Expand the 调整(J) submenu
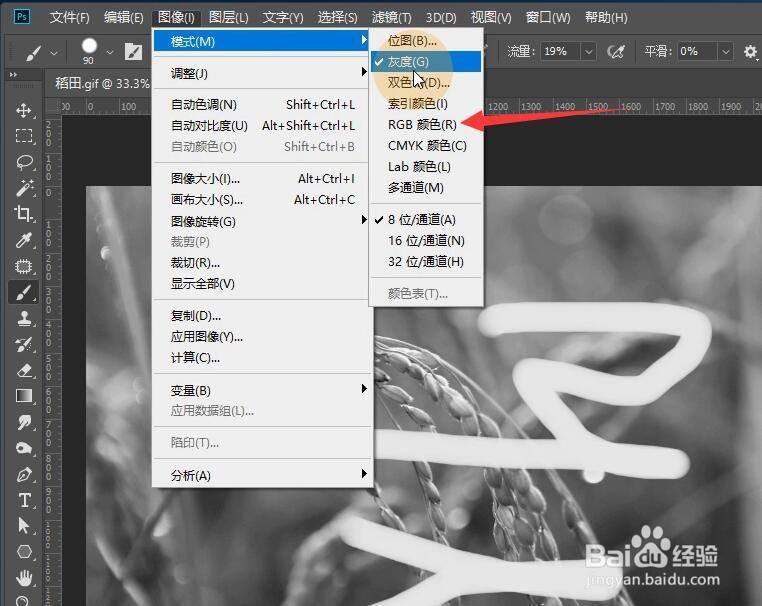 pyautogui.click(x=261, y=73)
